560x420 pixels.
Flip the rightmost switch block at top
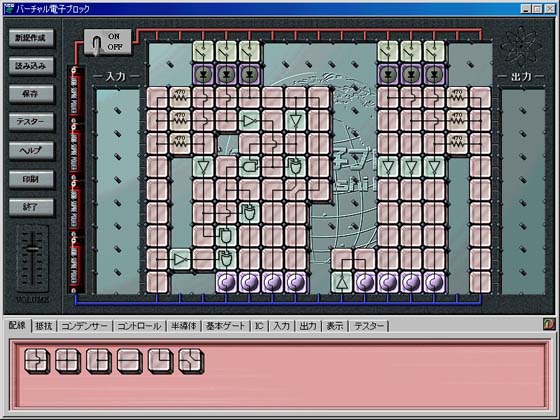pos(434,52)
